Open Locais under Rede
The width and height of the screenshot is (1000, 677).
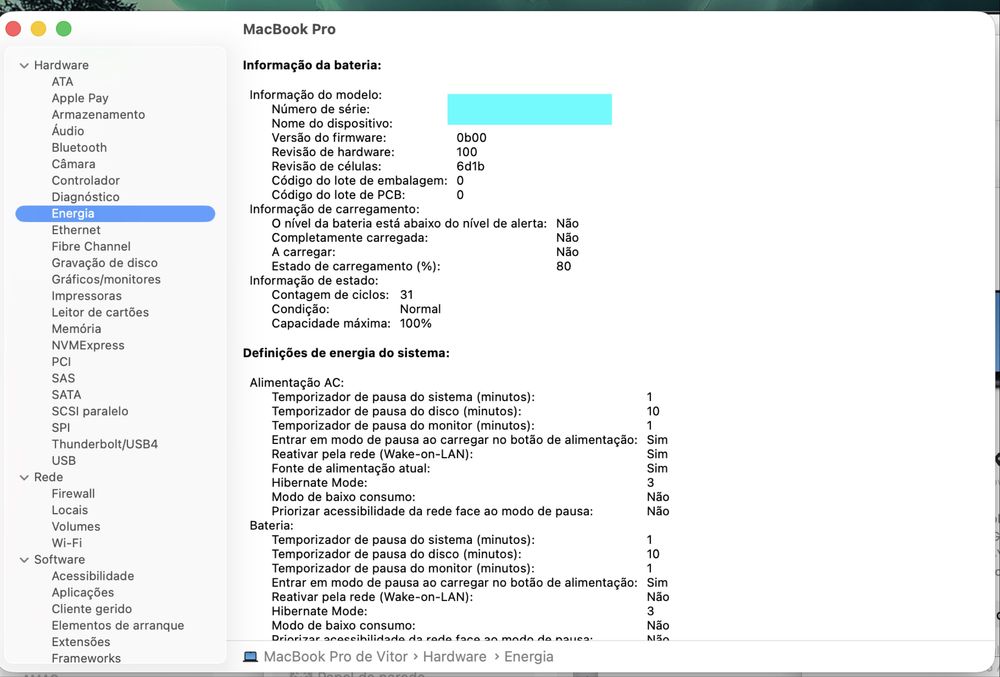[x=70, y=511]
